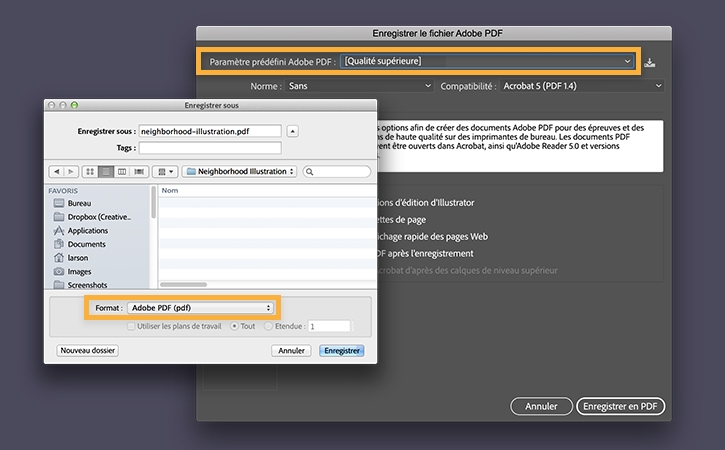
Task: Open the item arrangement dropdown
Action: 165,172
